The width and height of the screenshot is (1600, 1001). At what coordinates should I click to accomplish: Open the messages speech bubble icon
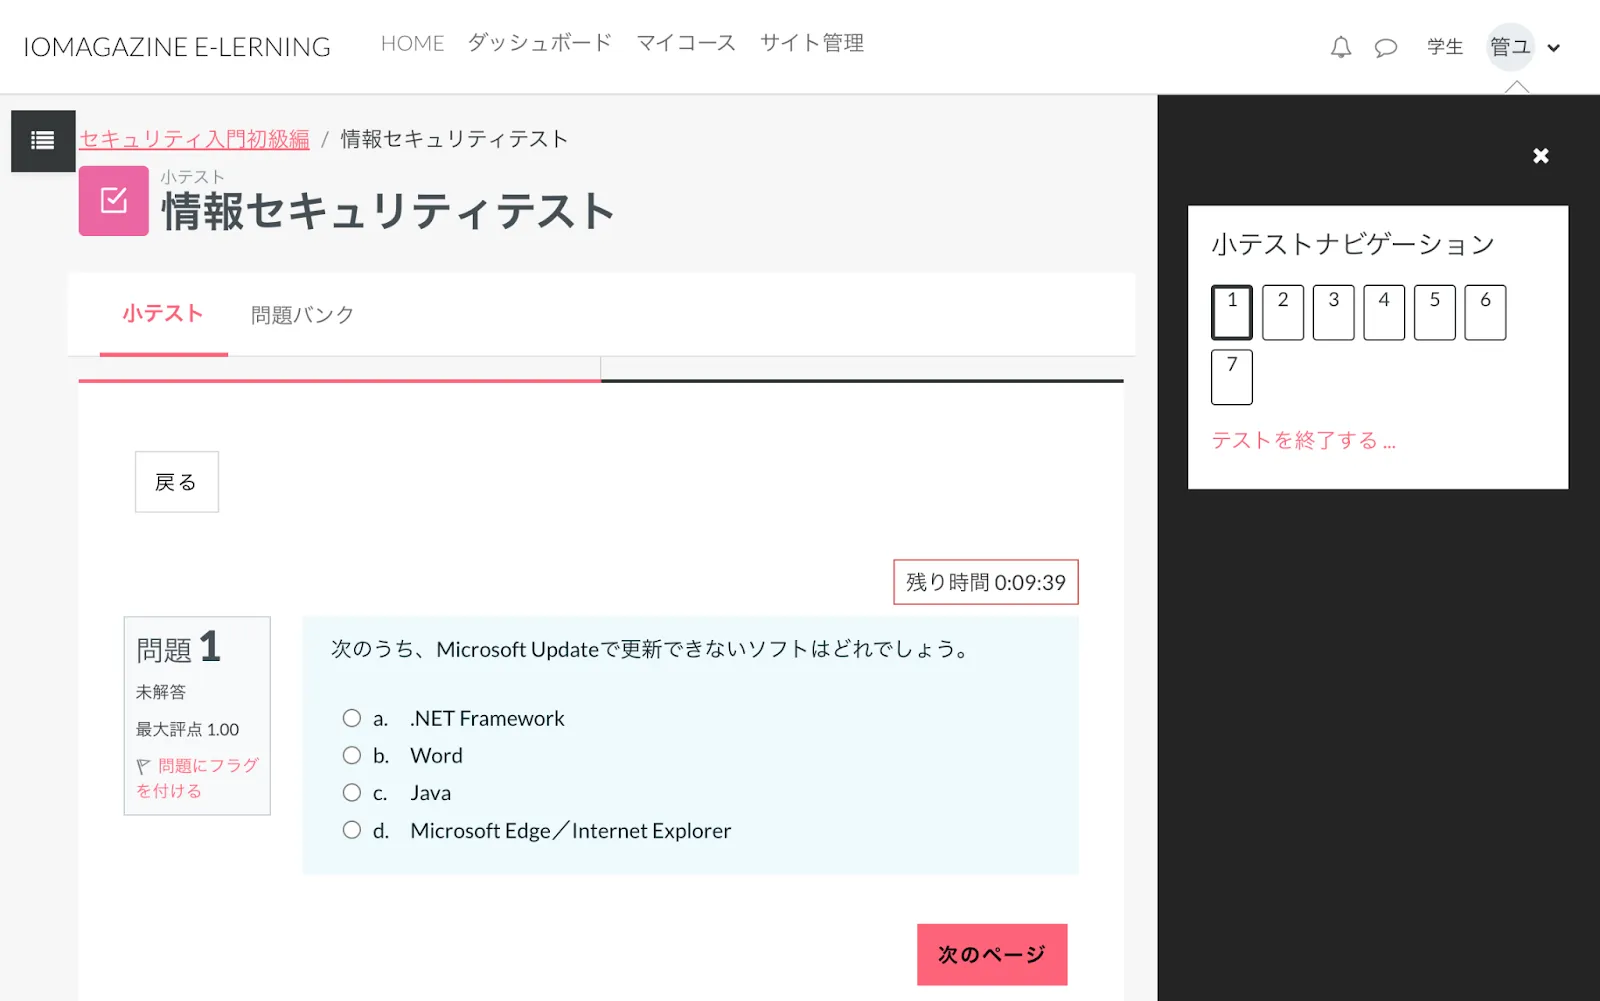coord(1385,47)
